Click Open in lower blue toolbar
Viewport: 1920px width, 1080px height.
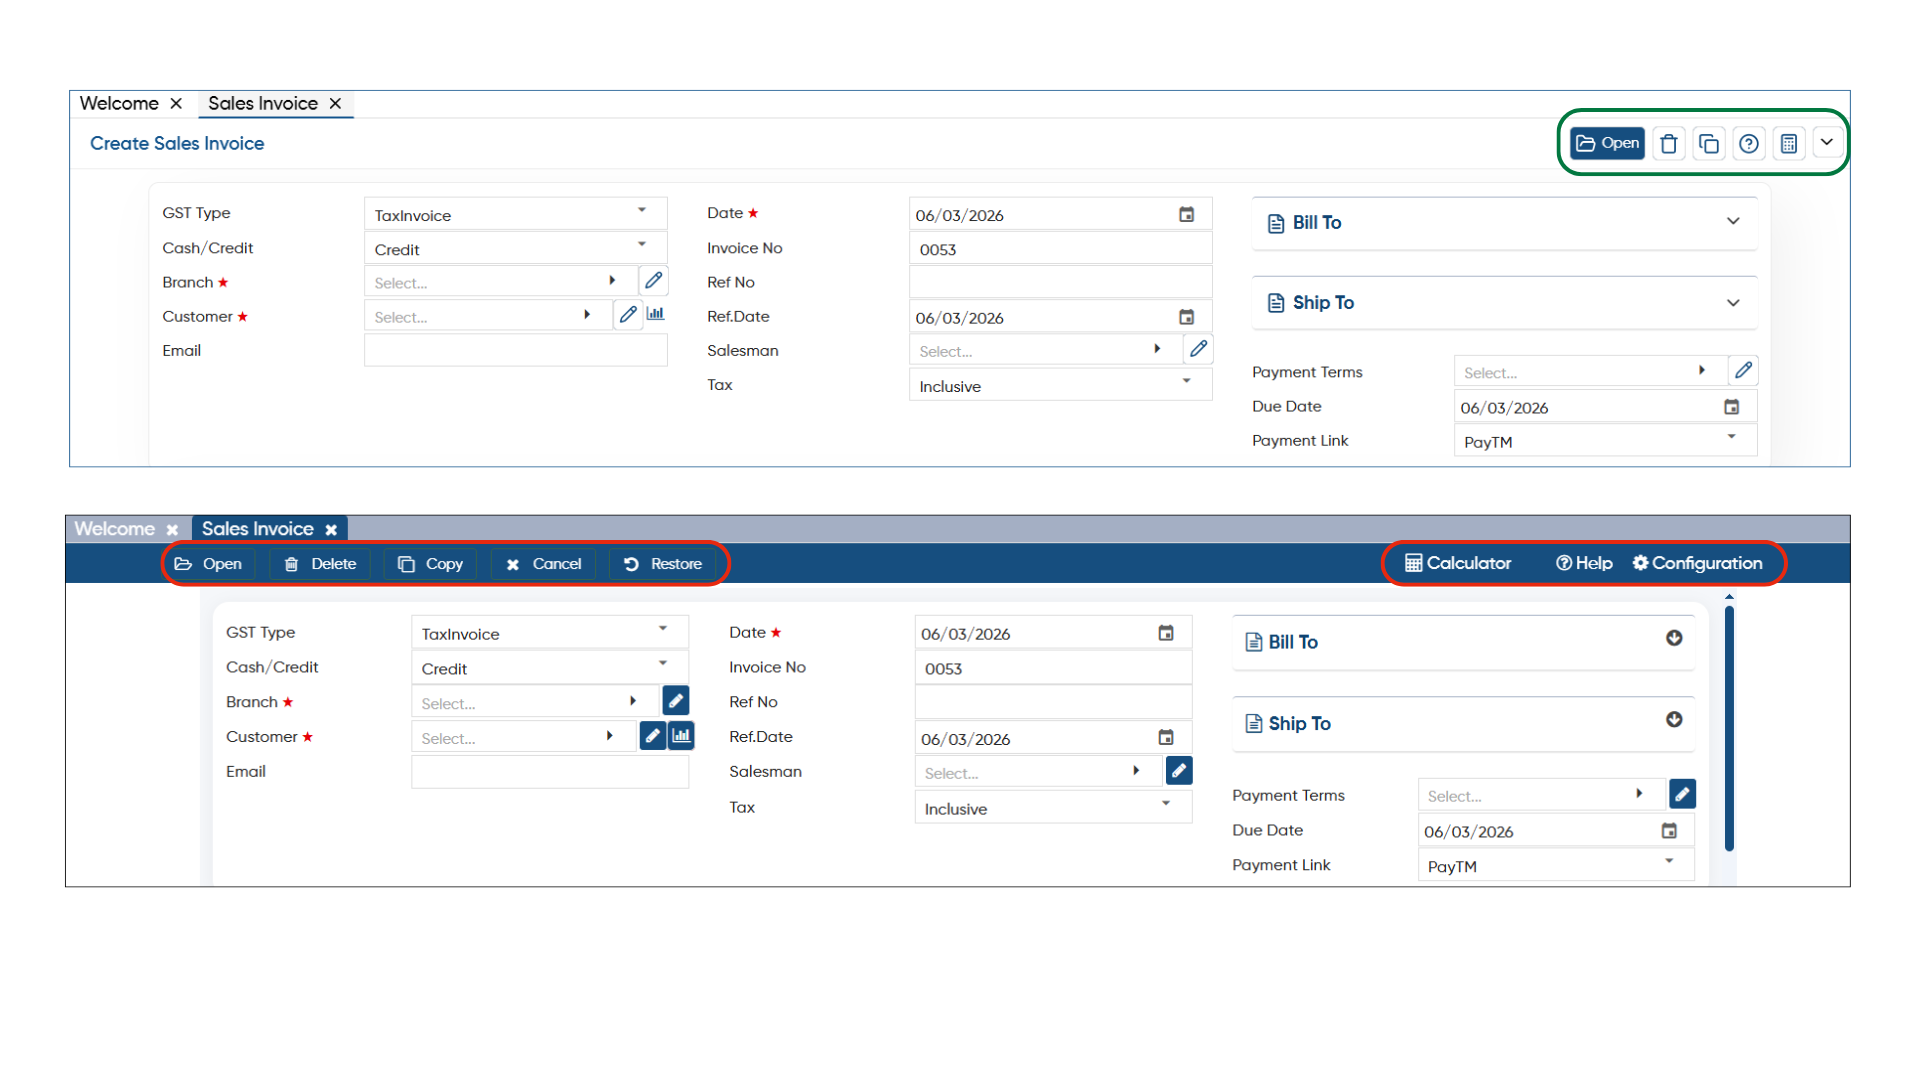pyautogui.click(x=208, y=564)
